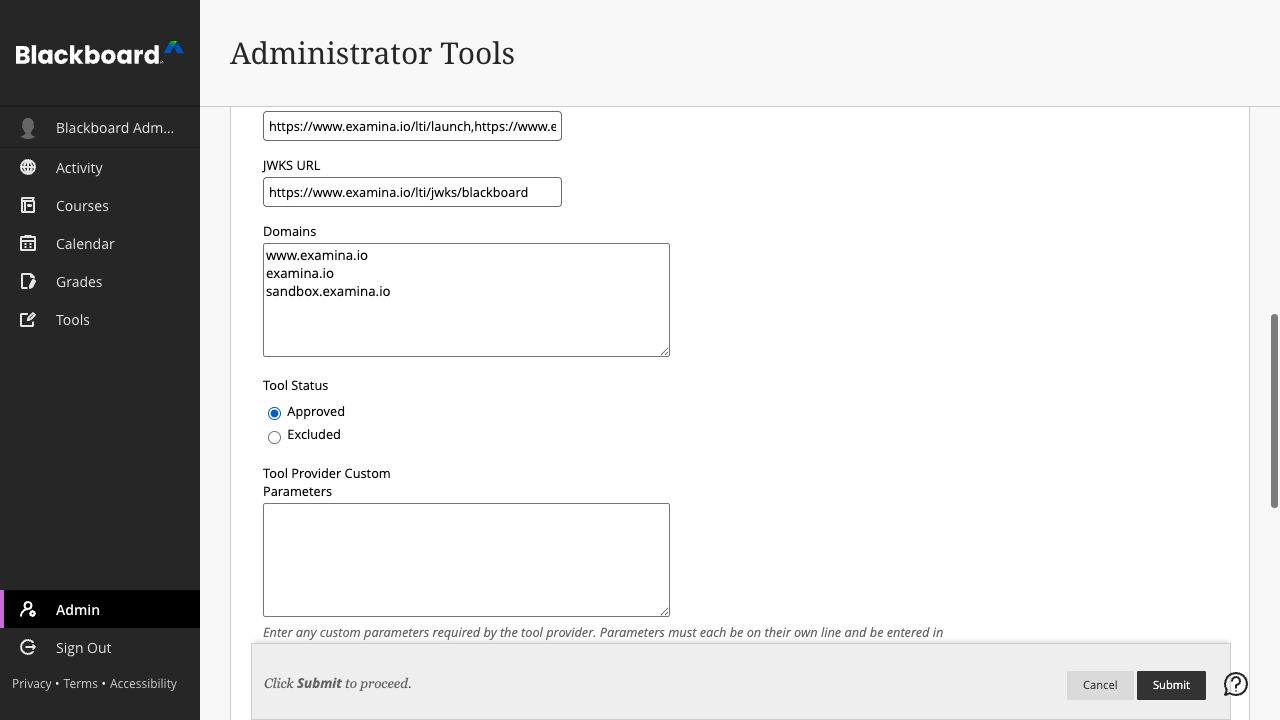Select the Approved tool status radio

[x=274, y=413]
